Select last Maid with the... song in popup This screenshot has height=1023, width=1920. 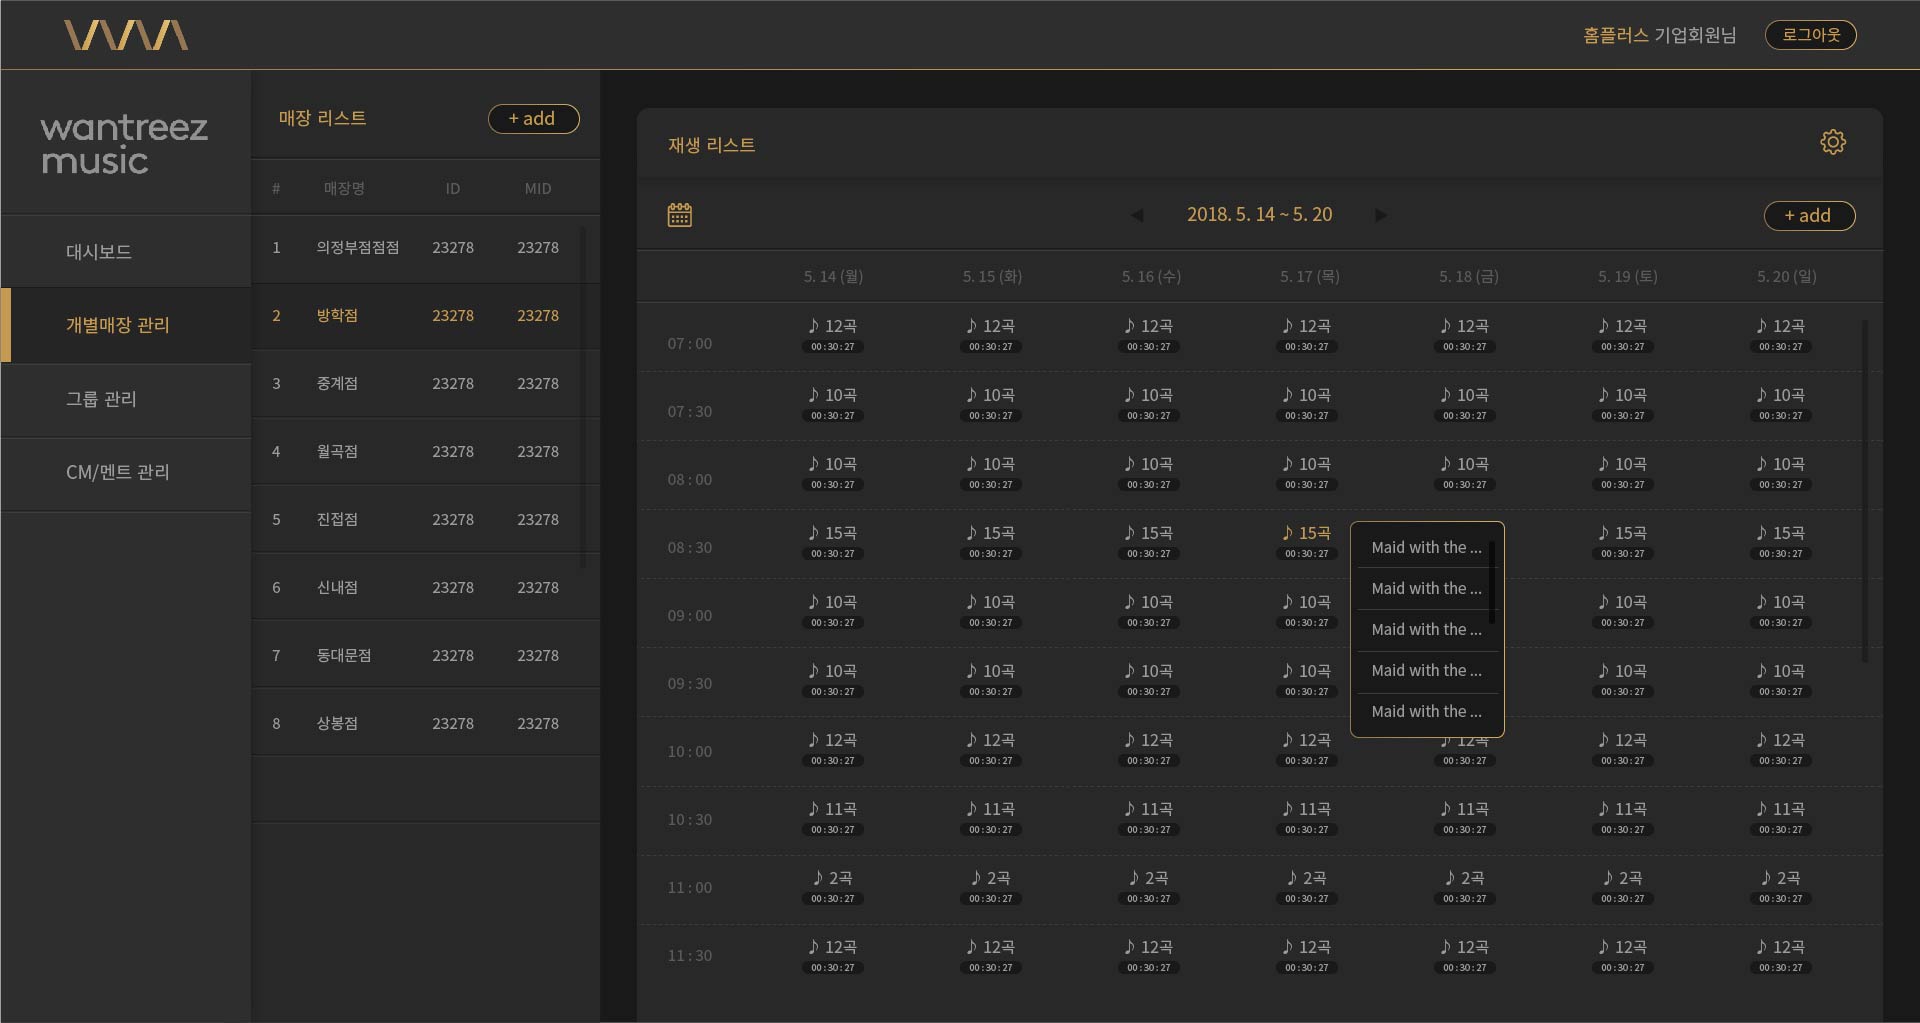[1425, 712]
